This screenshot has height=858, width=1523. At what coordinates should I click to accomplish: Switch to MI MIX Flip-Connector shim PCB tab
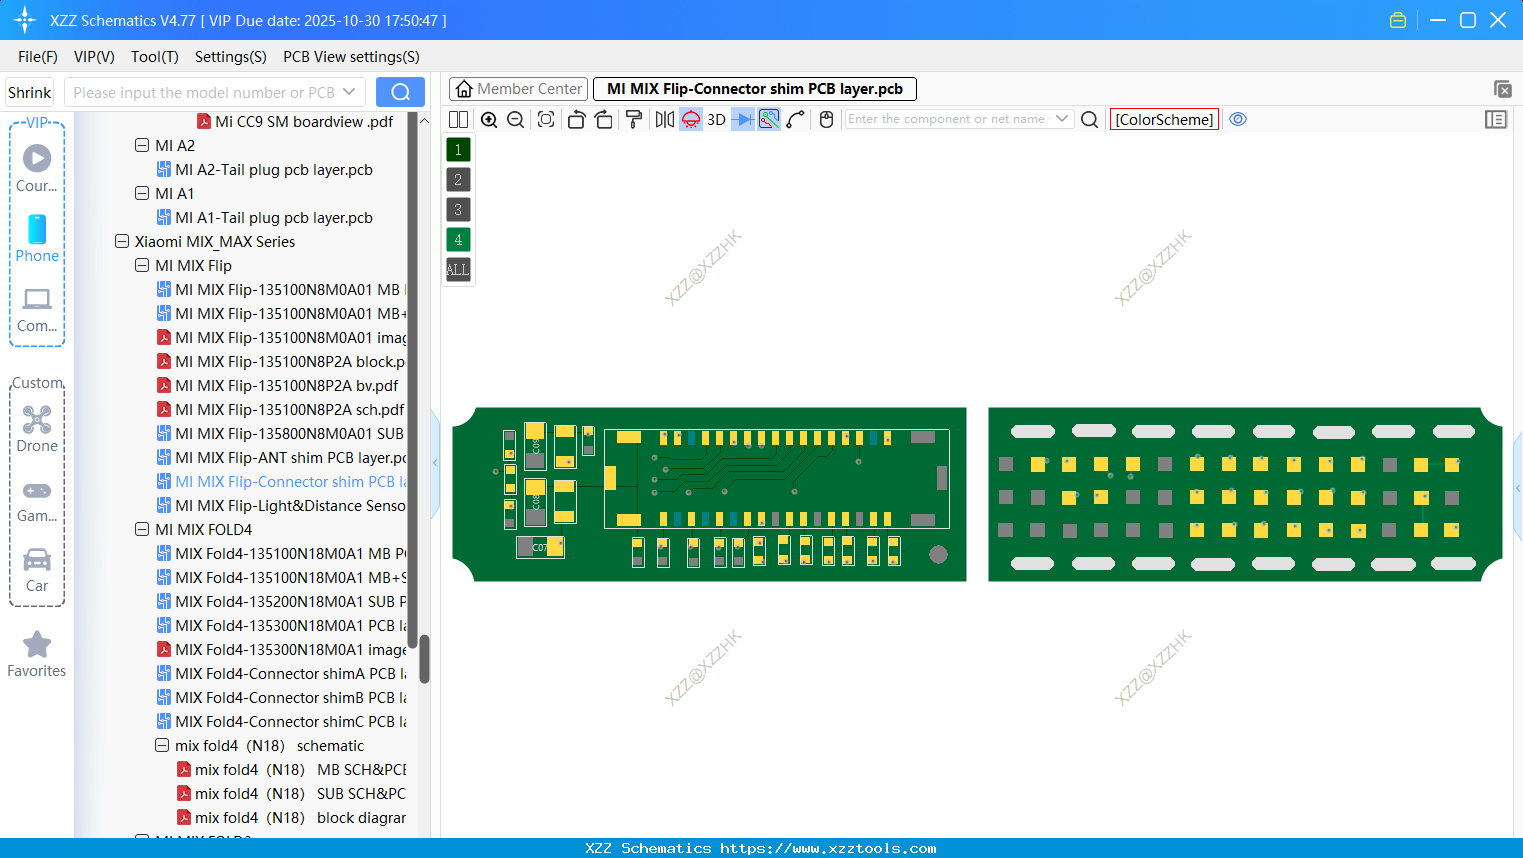pos(755,88)
